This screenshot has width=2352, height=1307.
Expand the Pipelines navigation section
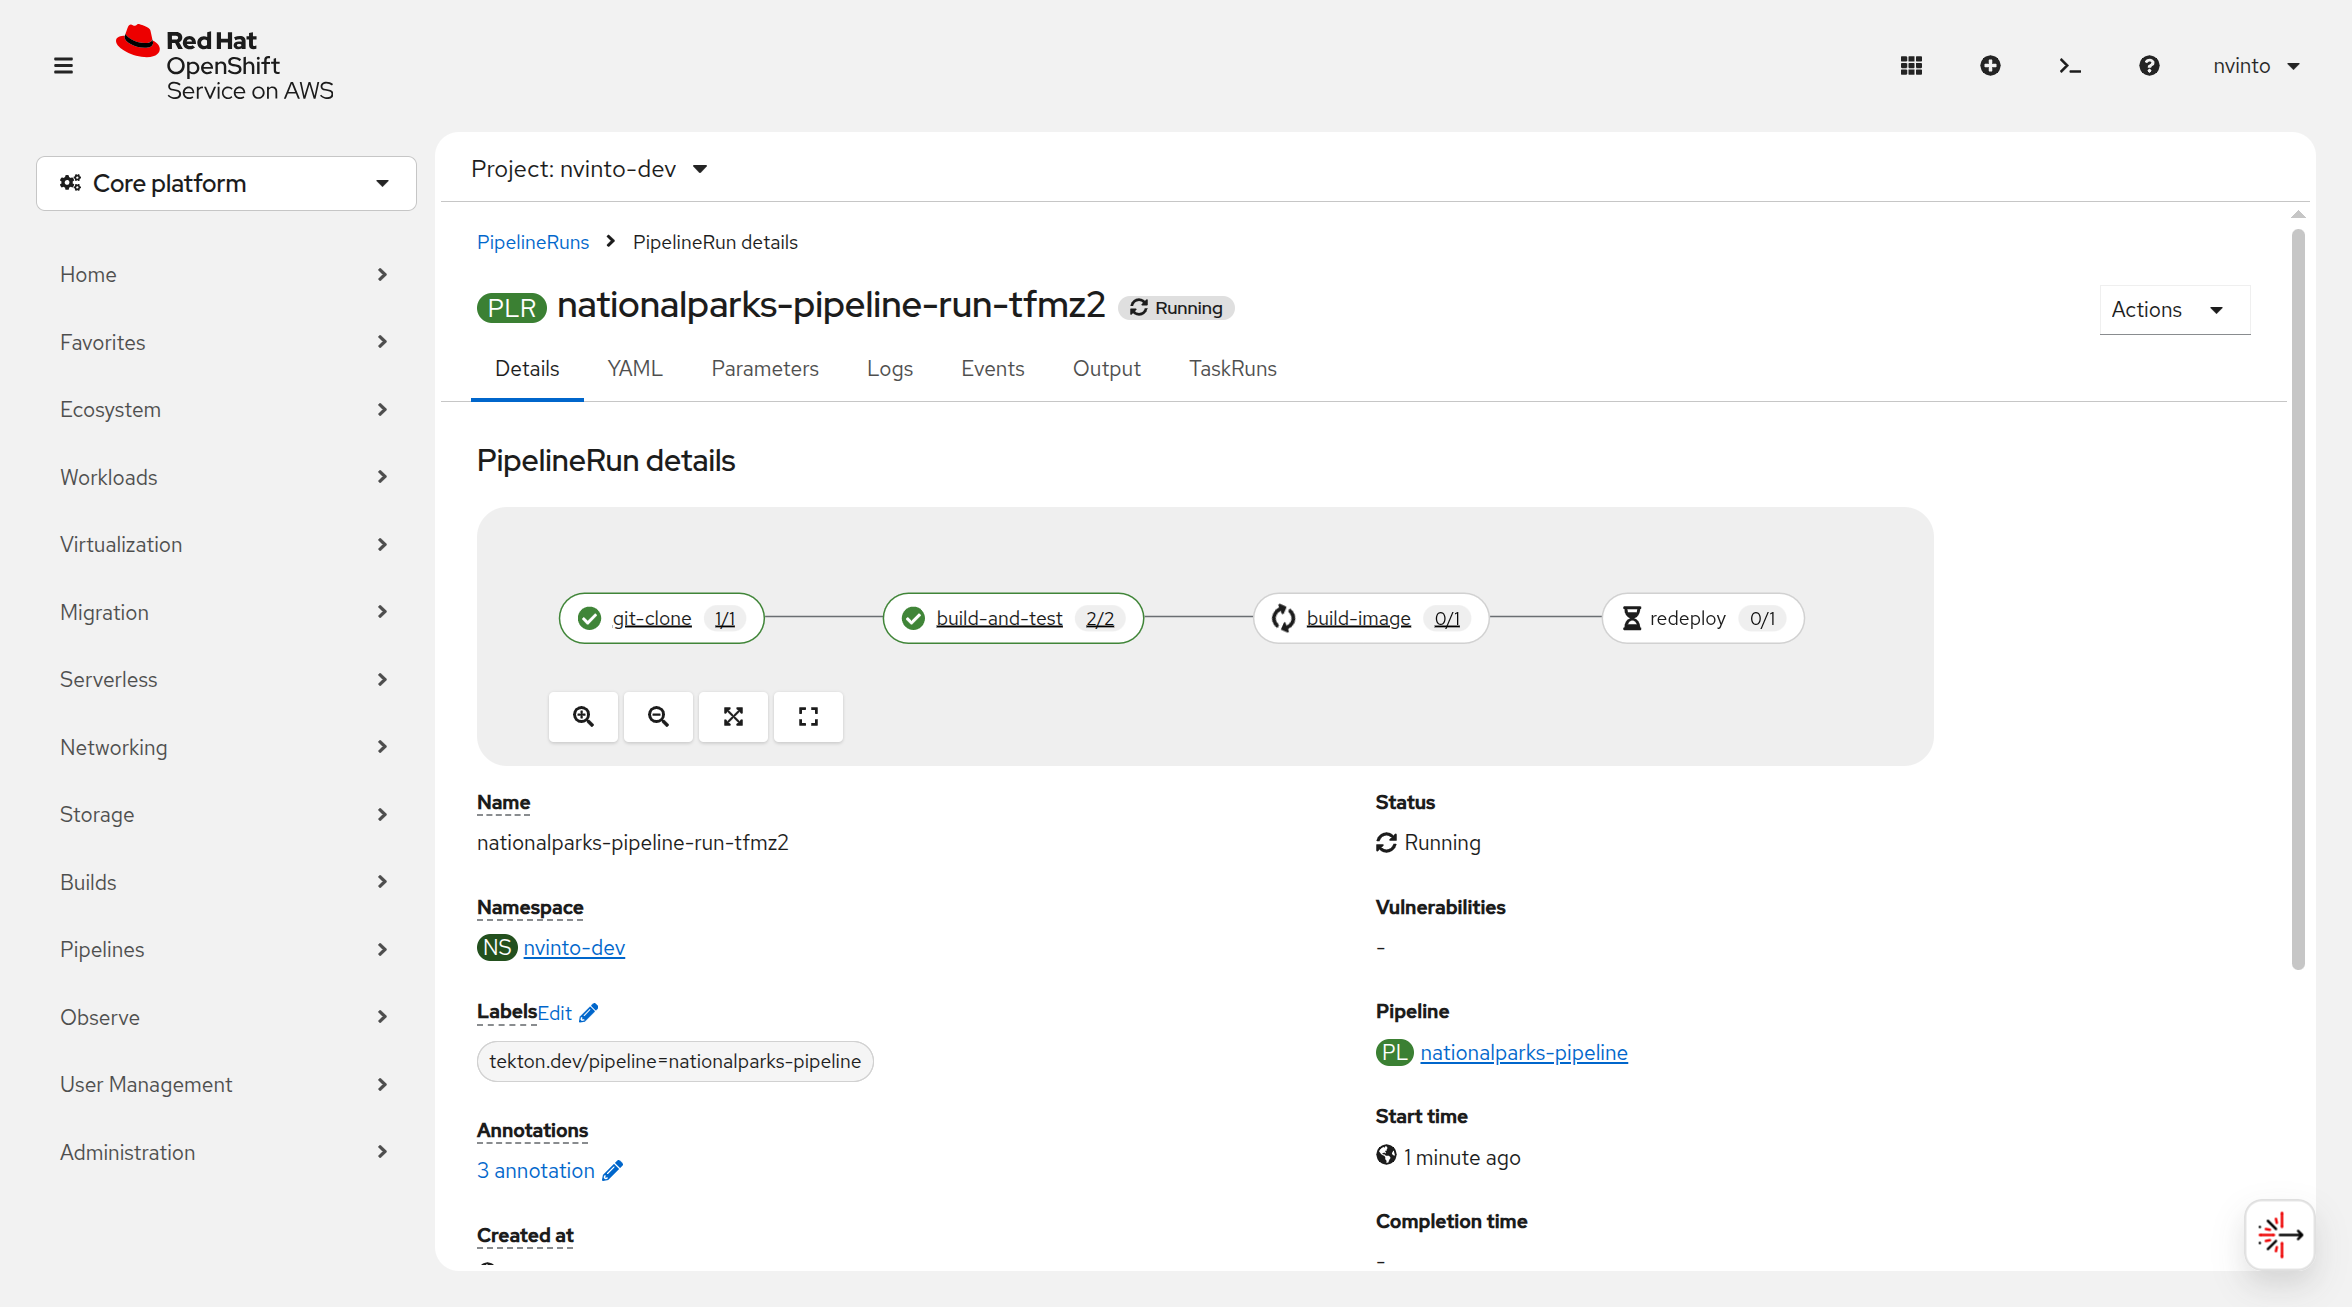point(224,949)
